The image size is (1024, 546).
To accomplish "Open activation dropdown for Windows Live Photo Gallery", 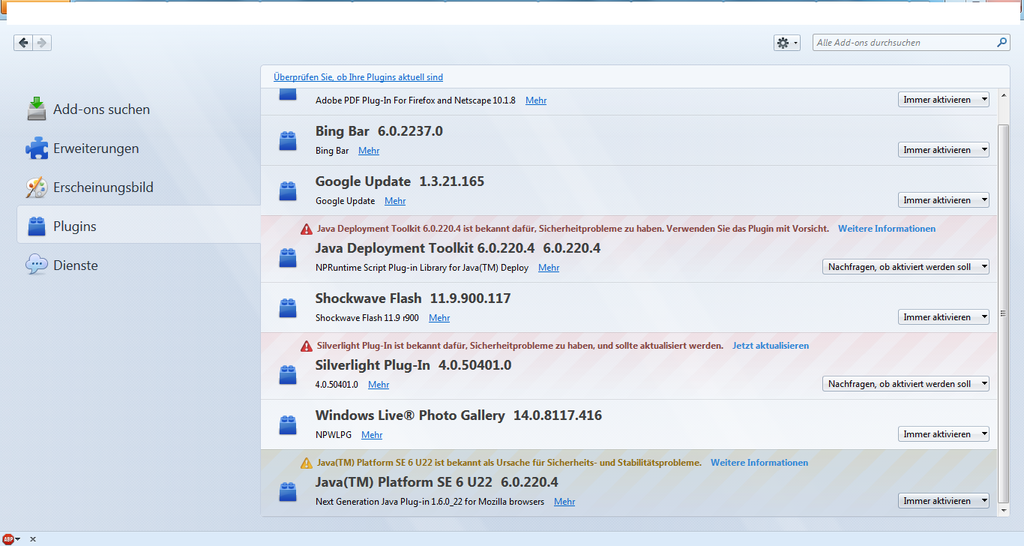I will tap(944, 434).
